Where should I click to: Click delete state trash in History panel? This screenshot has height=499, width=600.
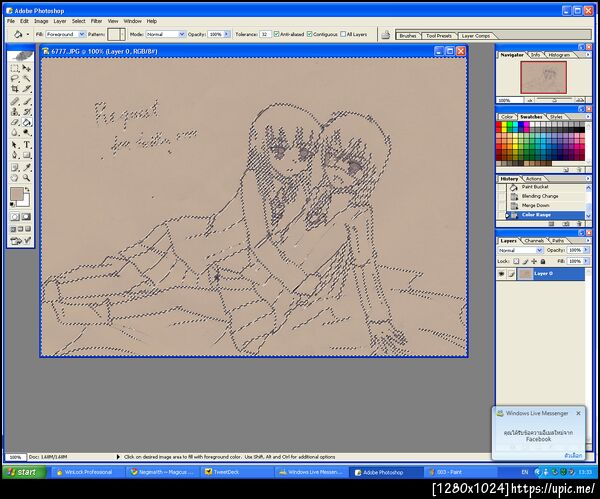pos(579,224)
